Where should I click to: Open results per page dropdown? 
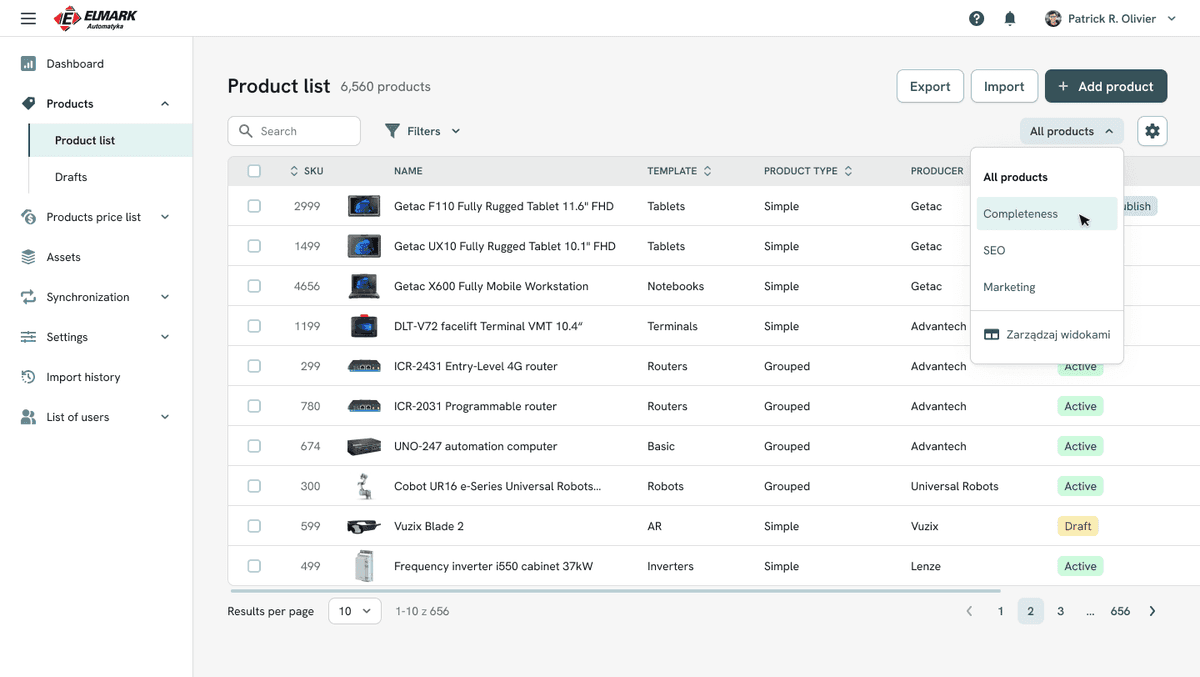pyautogui.click(x=355, y=611)
